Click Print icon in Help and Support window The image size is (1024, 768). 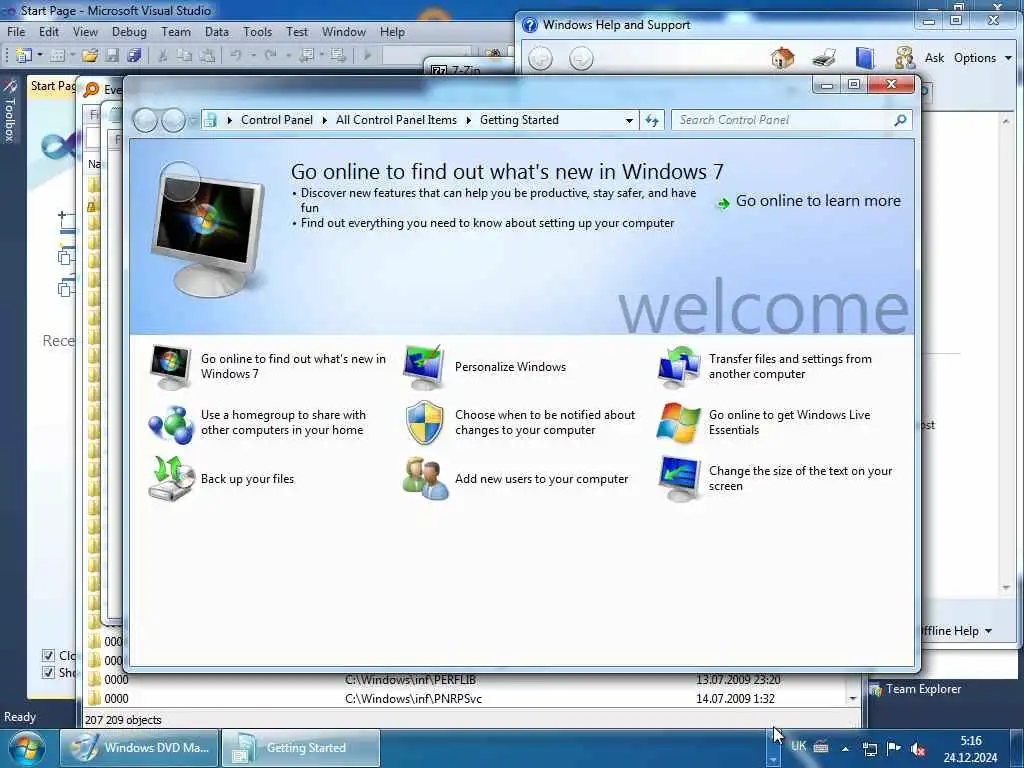824,58
